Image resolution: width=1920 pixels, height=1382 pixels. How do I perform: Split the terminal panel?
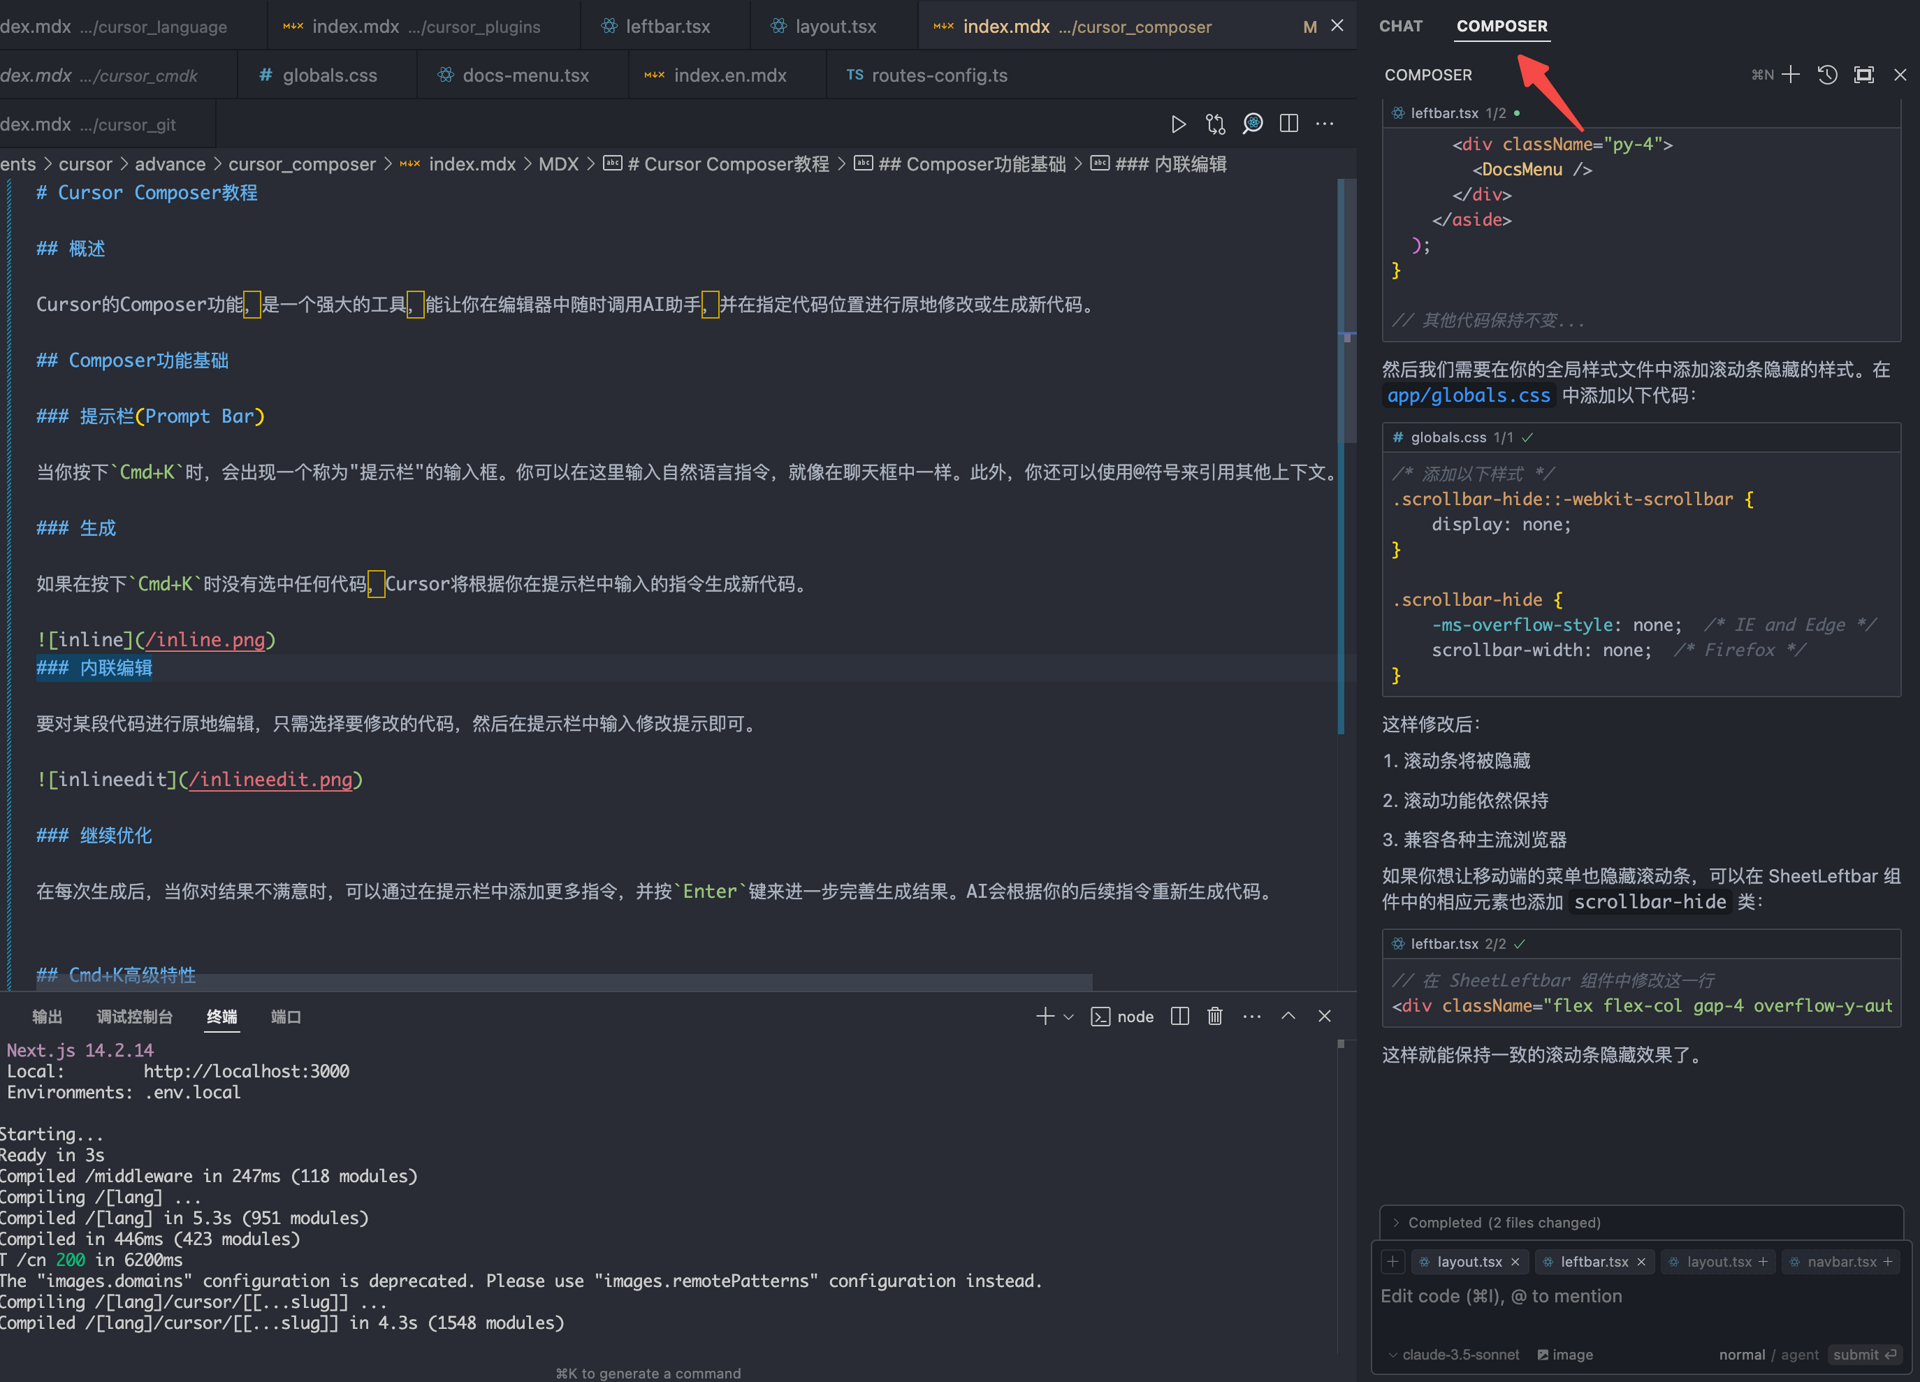[x=1180, y=1016]
